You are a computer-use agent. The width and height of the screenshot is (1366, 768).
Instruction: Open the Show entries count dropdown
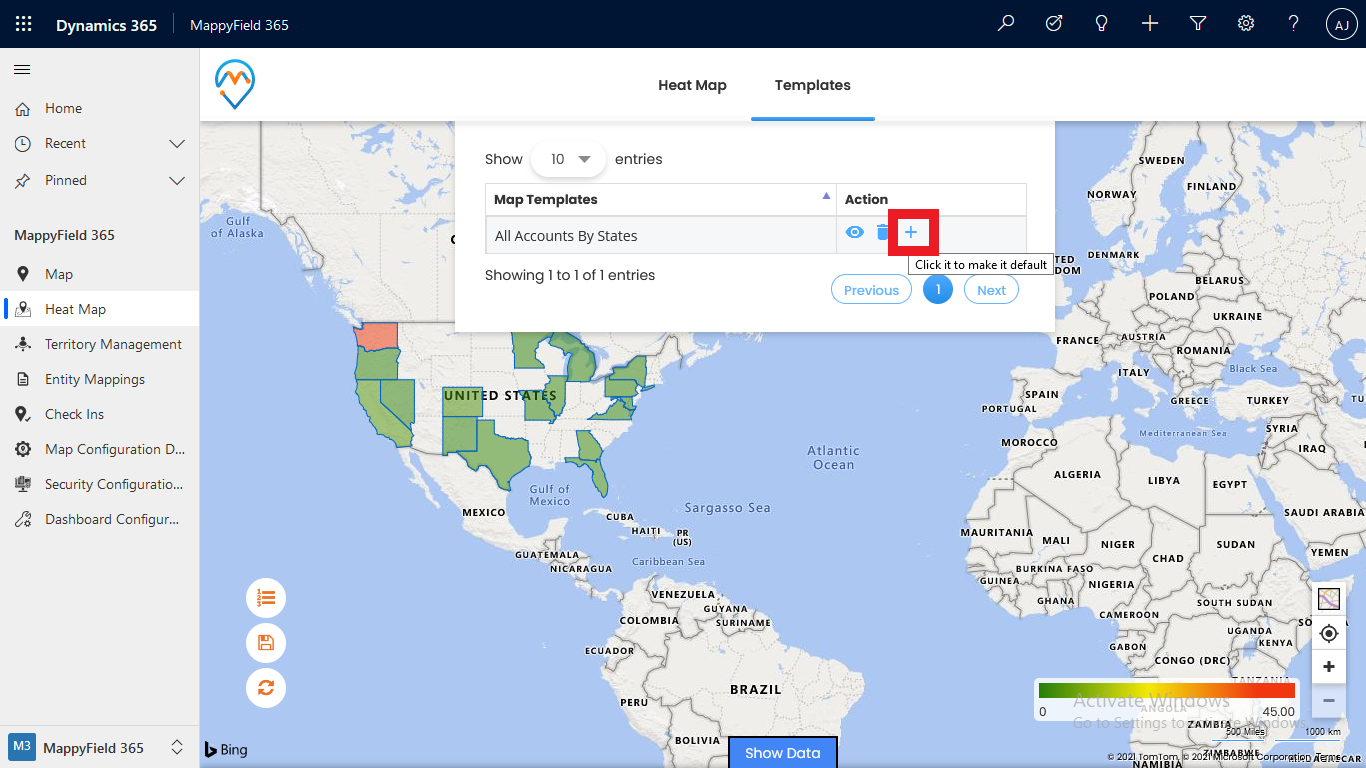[x=568, y=159]
